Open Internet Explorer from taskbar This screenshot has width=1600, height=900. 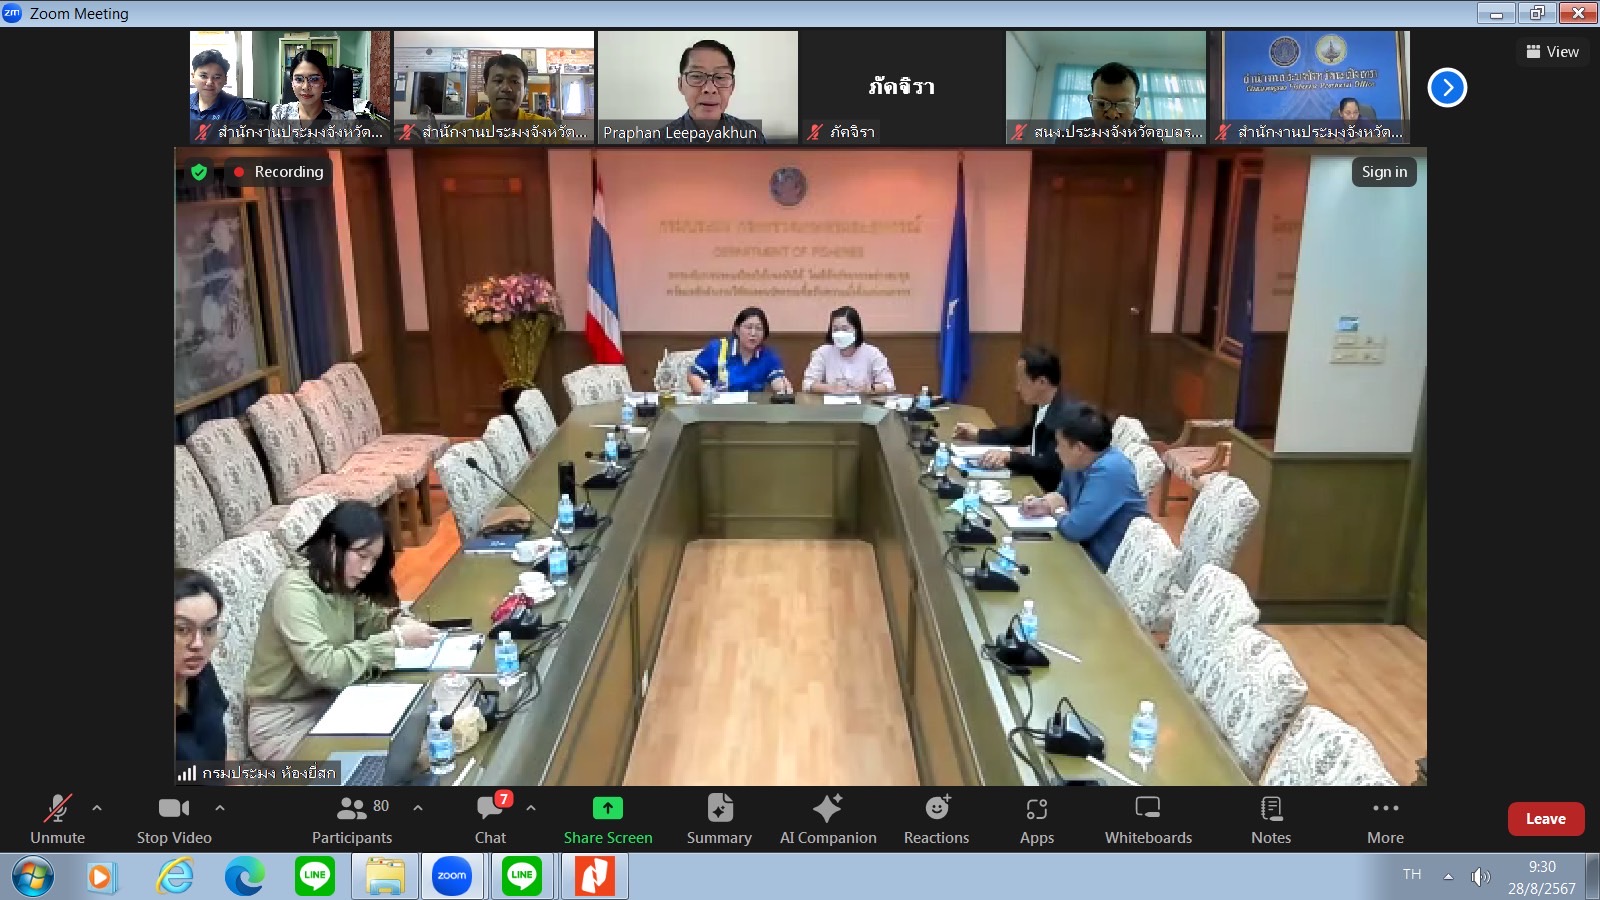click(174, 877)
